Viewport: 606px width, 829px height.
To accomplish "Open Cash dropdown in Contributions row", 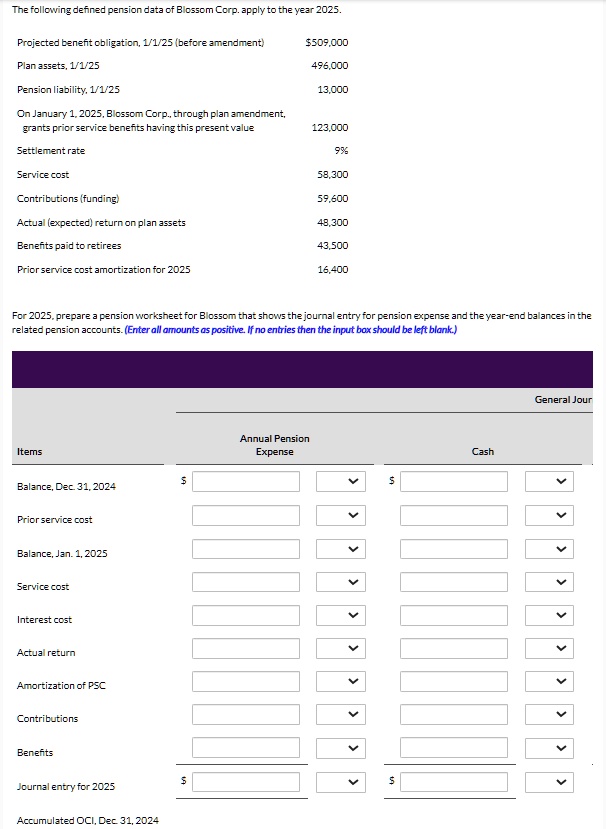I will tap(549, 715).
